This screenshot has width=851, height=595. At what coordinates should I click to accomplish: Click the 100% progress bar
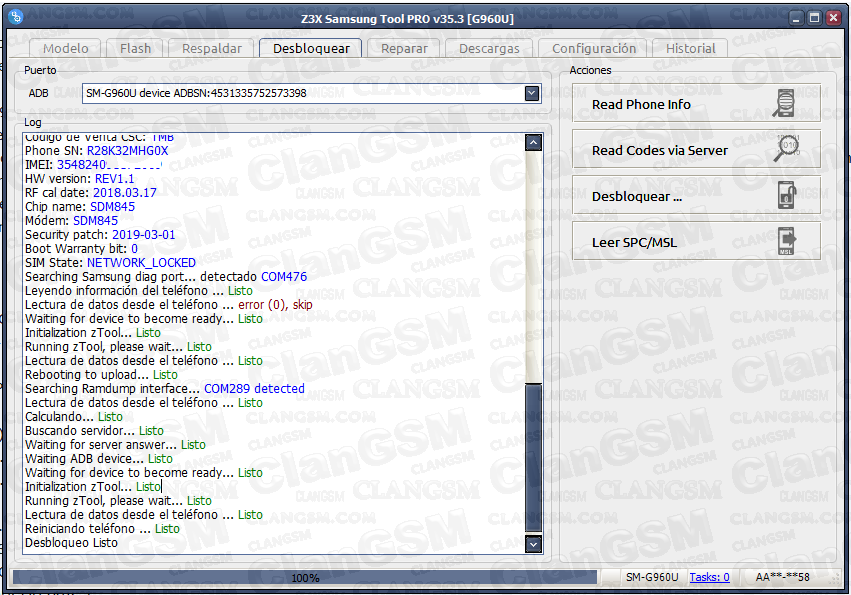(x=305, y=578)
